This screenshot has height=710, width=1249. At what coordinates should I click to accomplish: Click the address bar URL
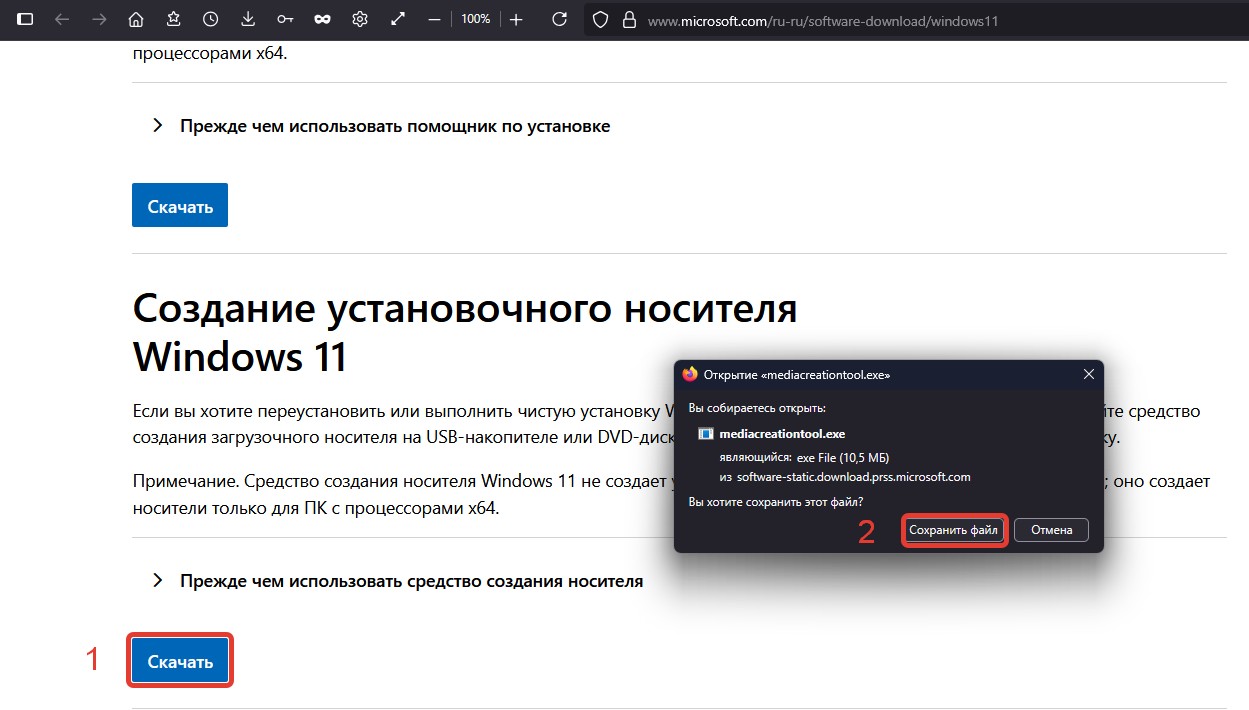[822, 20]
